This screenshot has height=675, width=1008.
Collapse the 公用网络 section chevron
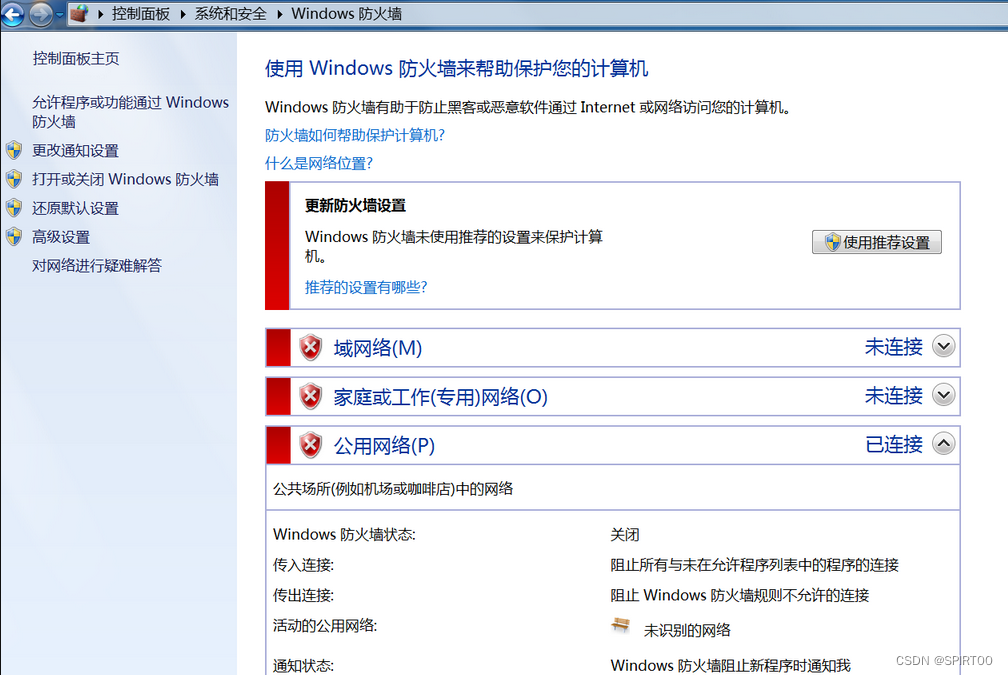click(944, 444)
